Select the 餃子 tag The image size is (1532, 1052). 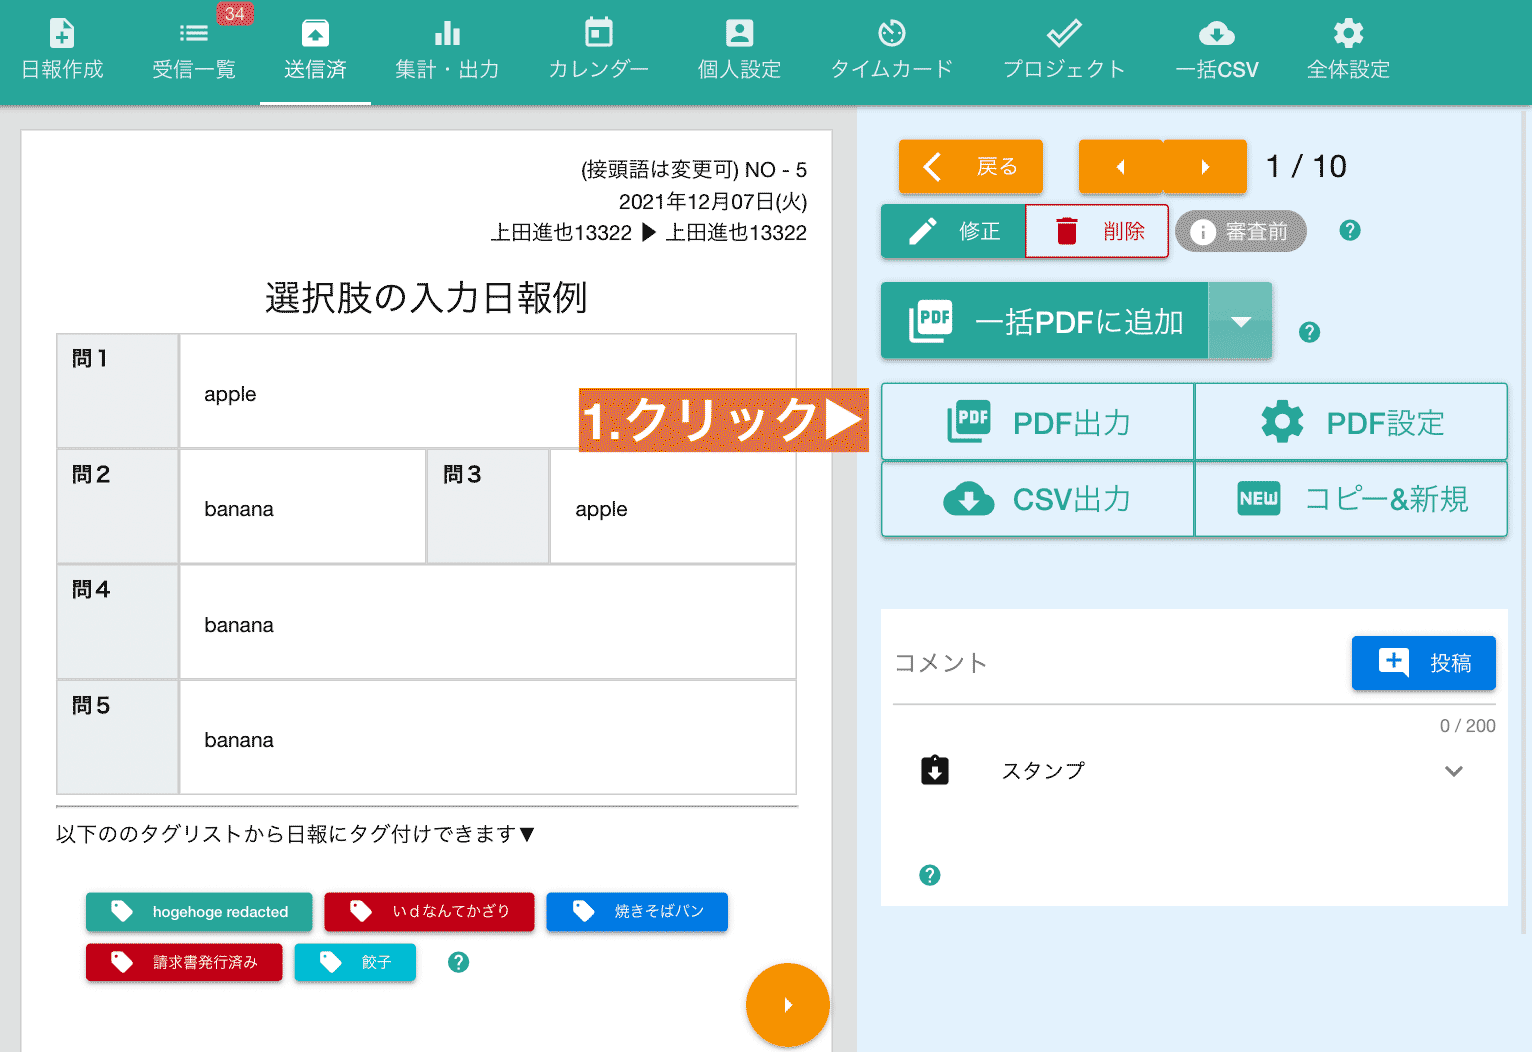pyautogui.click(x=355, y=962)
